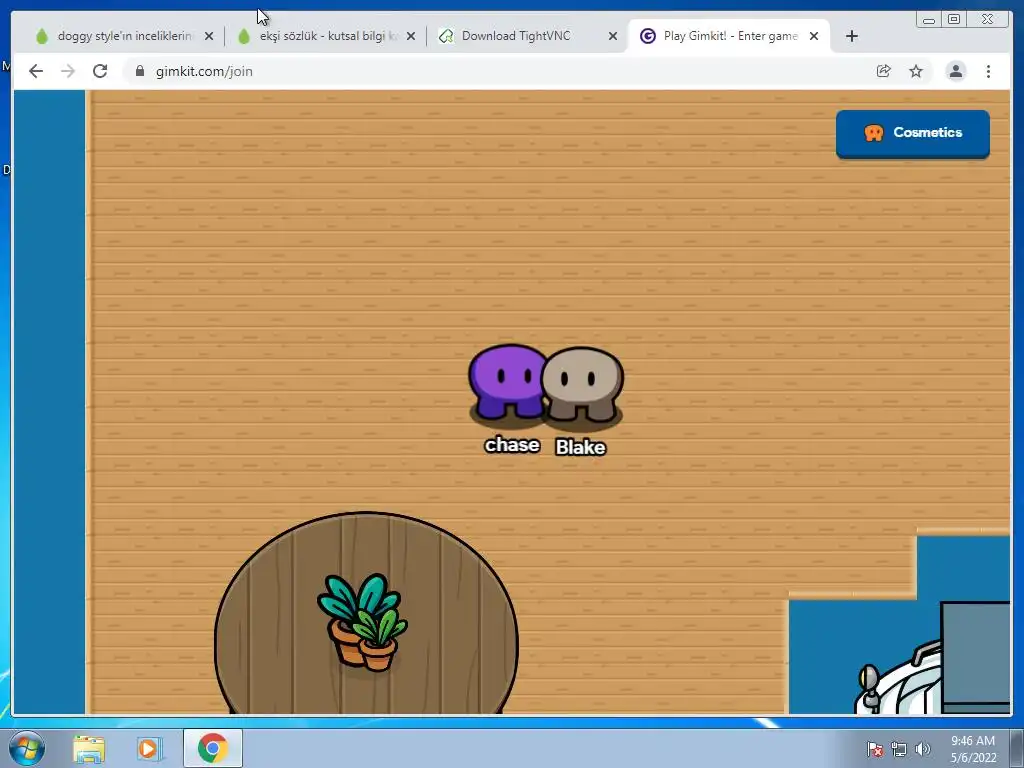Open the Cosmetics button
The height and width of the screenshot is (768, 1024).
(912, 133)
